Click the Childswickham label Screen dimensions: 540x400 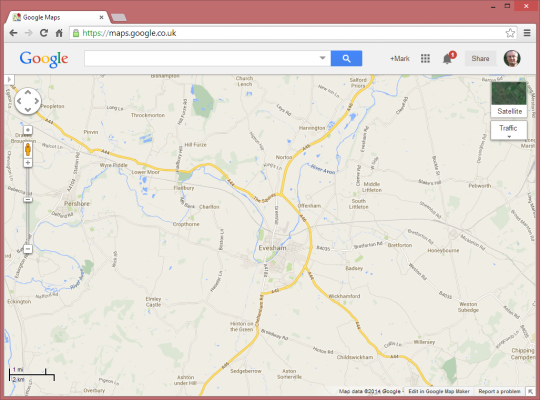click(355, 357)
